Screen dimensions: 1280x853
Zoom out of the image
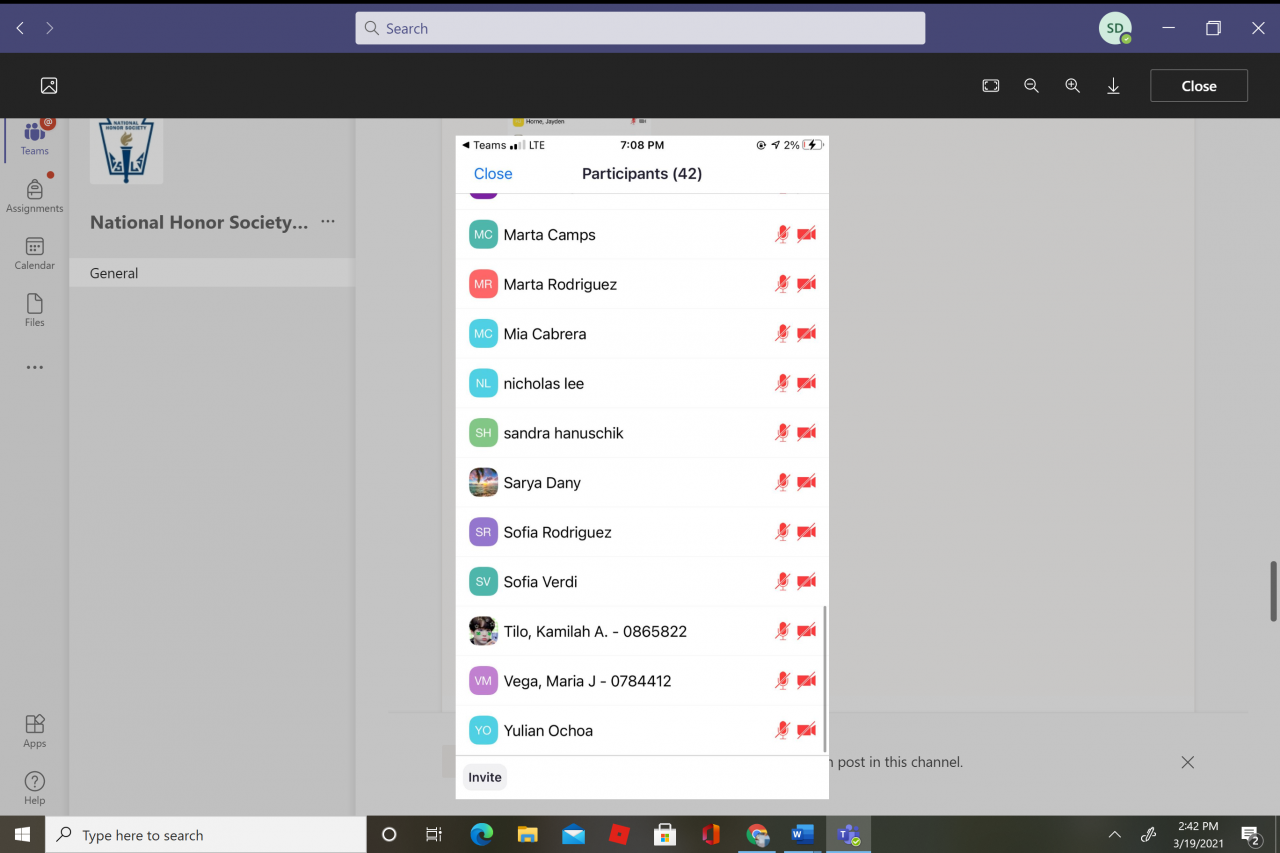pyautogui.click(x=1031, y=86)
